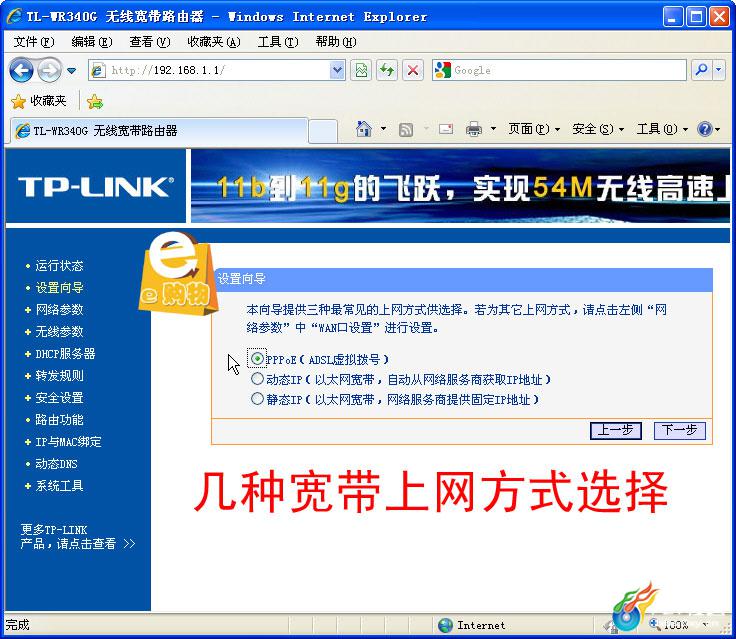The height and width of the screenshot is (639, 736).
Task: Open the search provider dropdown arrow
Action: pos(719,70)
